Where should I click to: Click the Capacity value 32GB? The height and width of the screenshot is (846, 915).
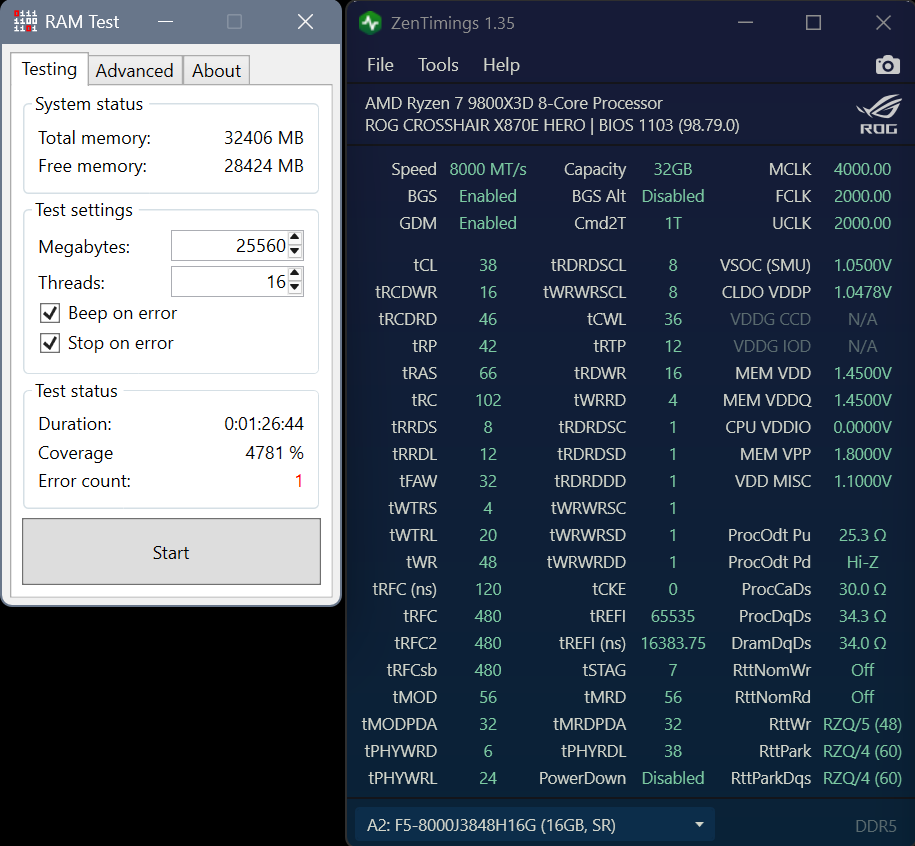tap(673, 169)
